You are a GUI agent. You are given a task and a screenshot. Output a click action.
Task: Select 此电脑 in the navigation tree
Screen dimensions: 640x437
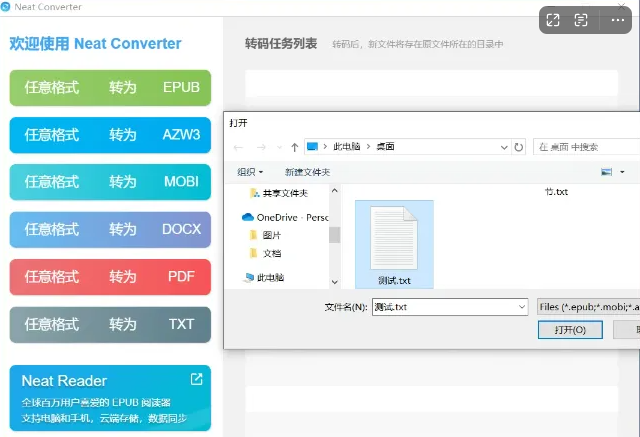(x=264, y=278)
